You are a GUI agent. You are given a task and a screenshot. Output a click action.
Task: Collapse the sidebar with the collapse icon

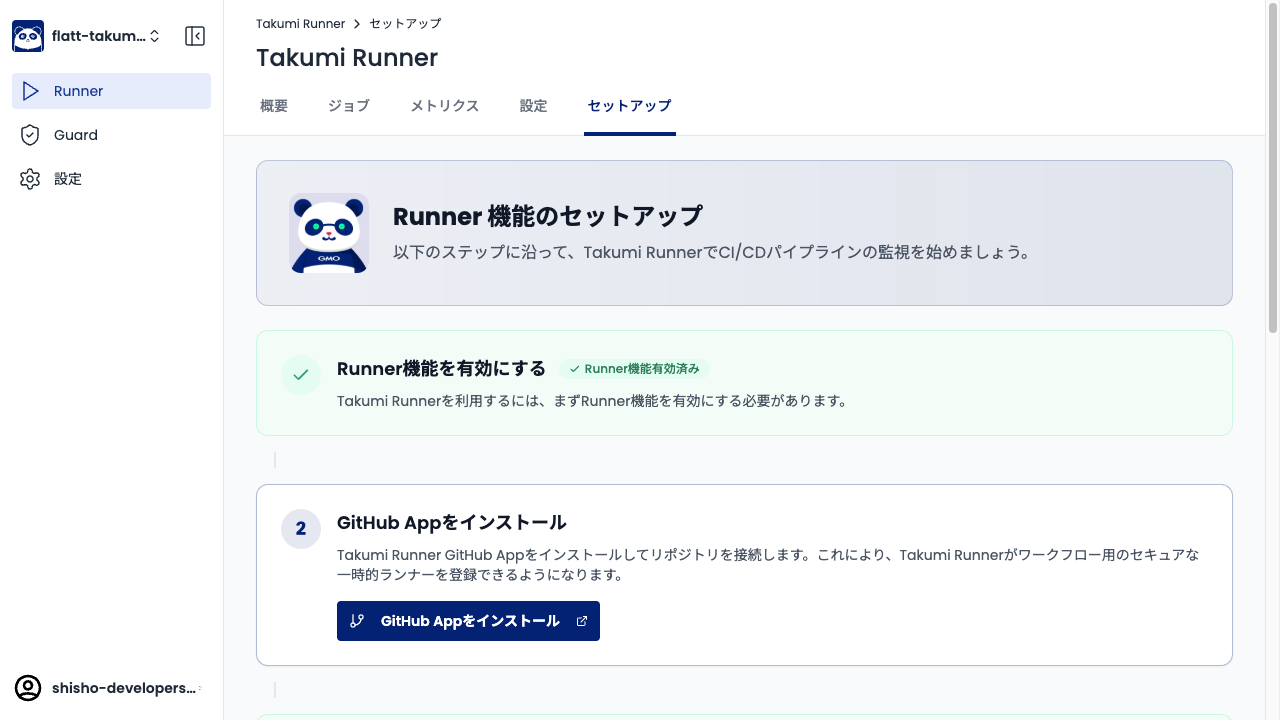coord(195,35)
